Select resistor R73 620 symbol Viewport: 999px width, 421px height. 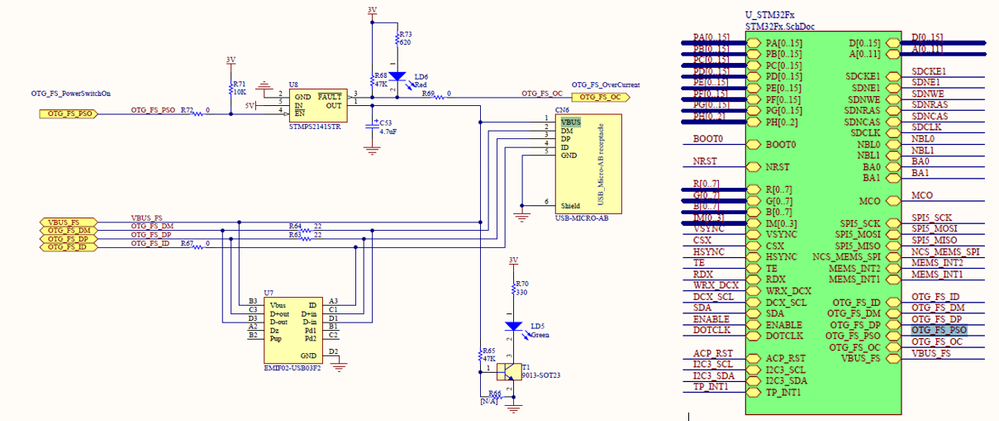click(397, 40)
